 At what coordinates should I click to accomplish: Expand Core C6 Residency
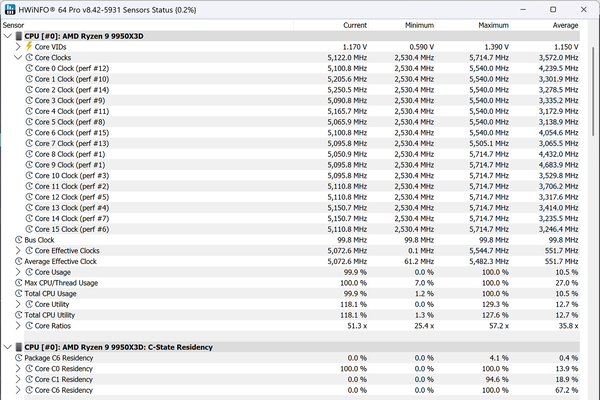pos(18,390)
